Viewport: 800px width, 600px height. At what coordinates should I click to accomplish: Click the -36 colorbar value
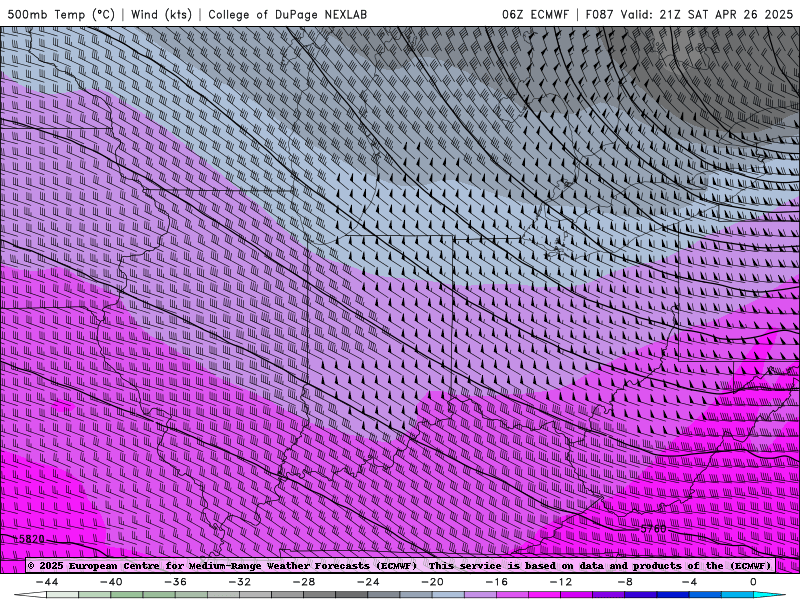pos(175,582)
